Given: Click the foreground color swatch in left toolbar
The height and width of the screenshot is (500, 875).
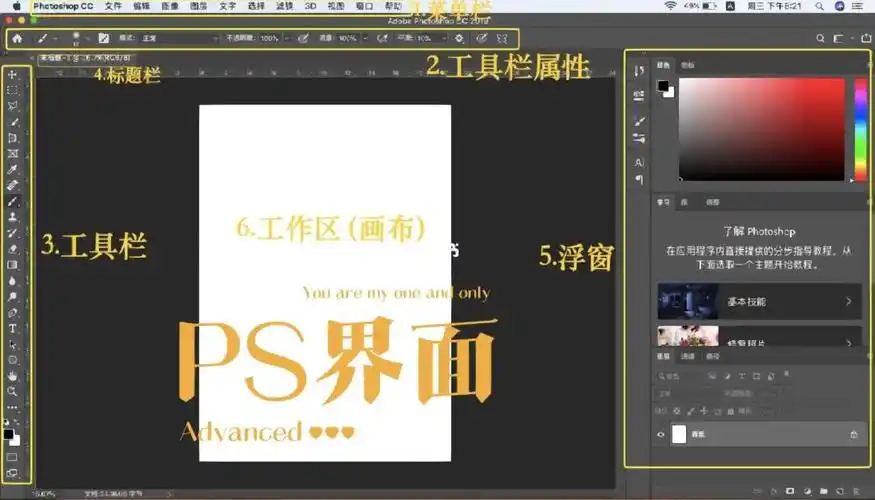Looking at the screenshot, I should (x=8, y=435).
